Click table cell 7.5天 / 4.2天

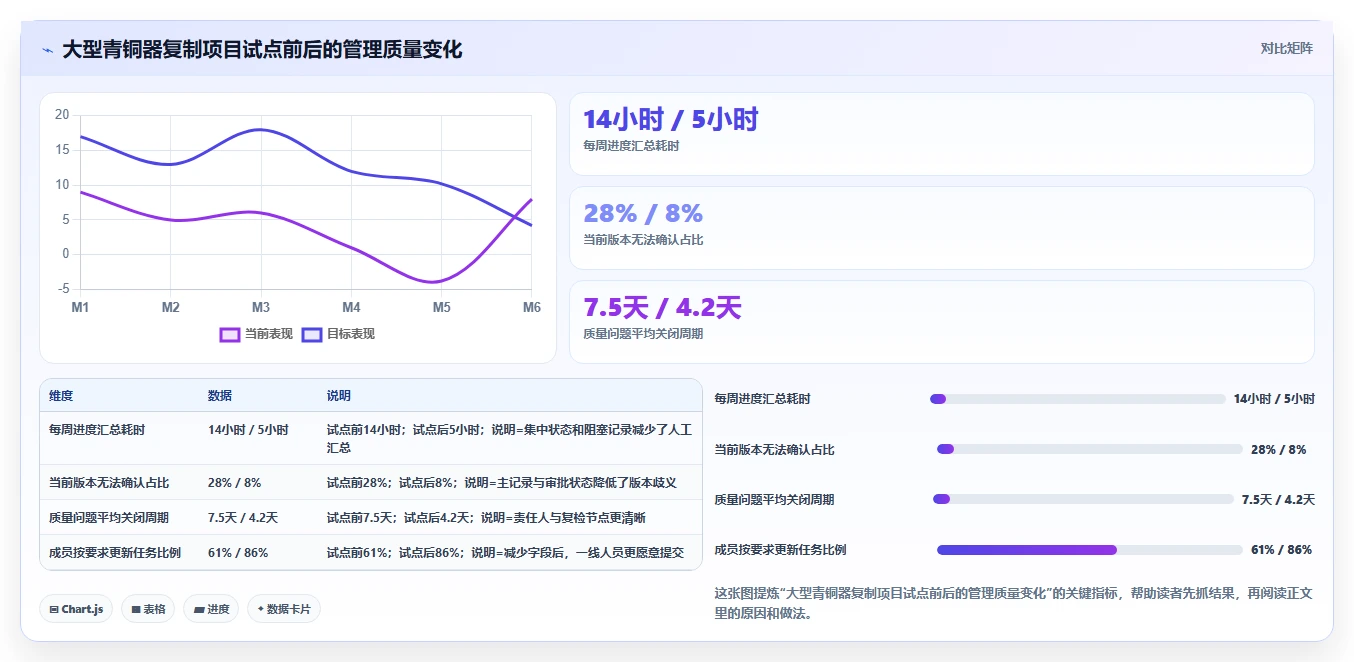point(243,518)
